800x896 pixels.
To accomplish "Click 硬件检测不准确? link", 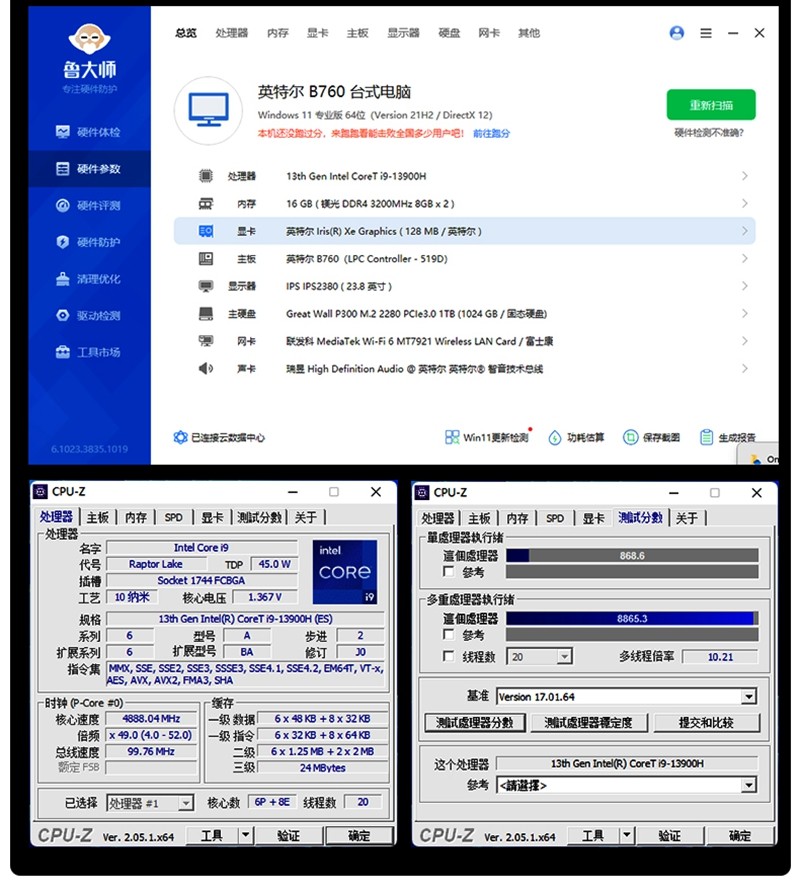I will [709, 133].
